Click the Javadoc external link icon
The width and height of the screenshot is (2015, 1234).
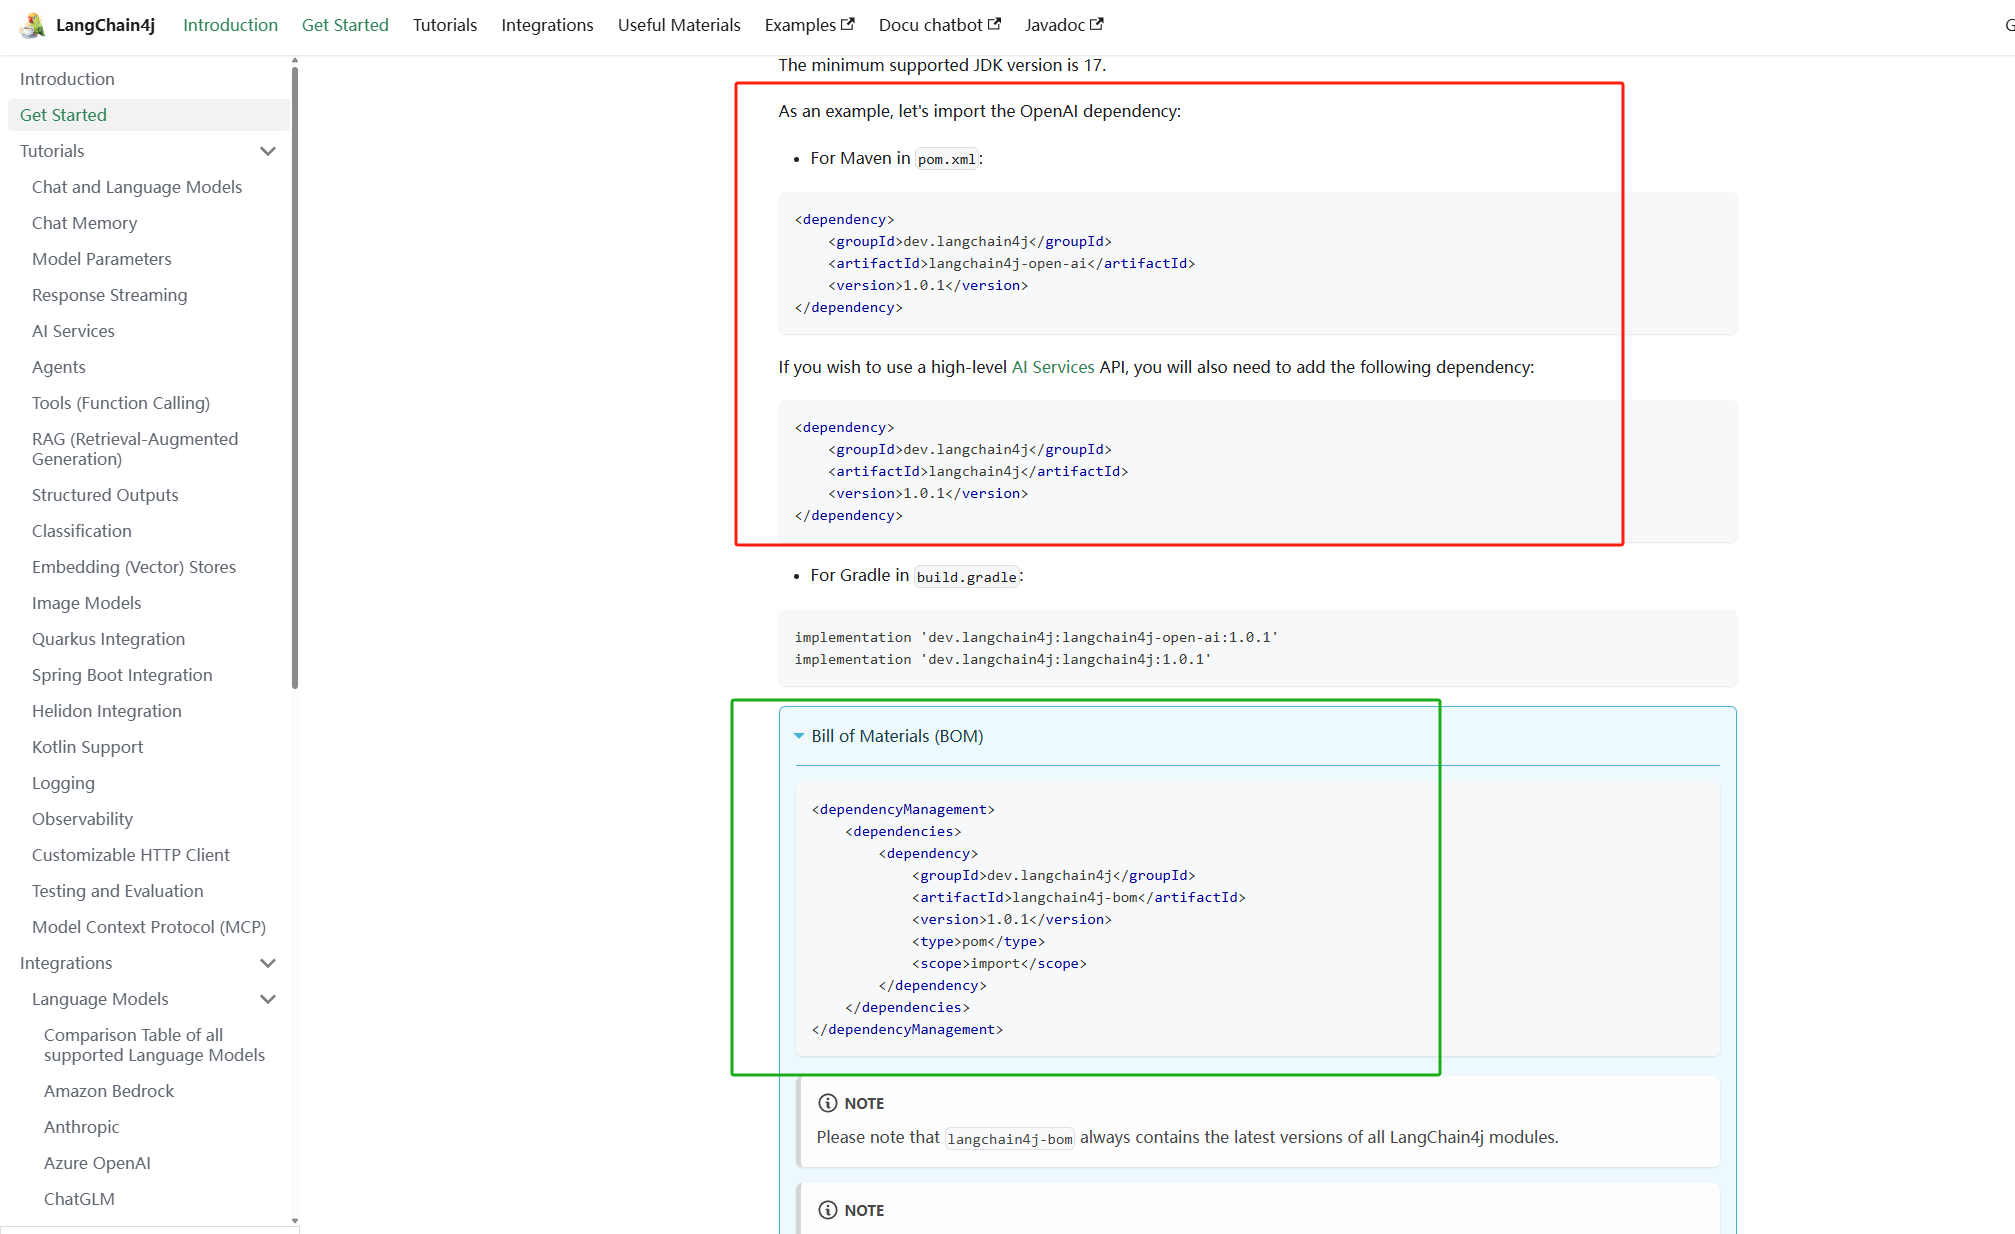[x=1097, y=24]
